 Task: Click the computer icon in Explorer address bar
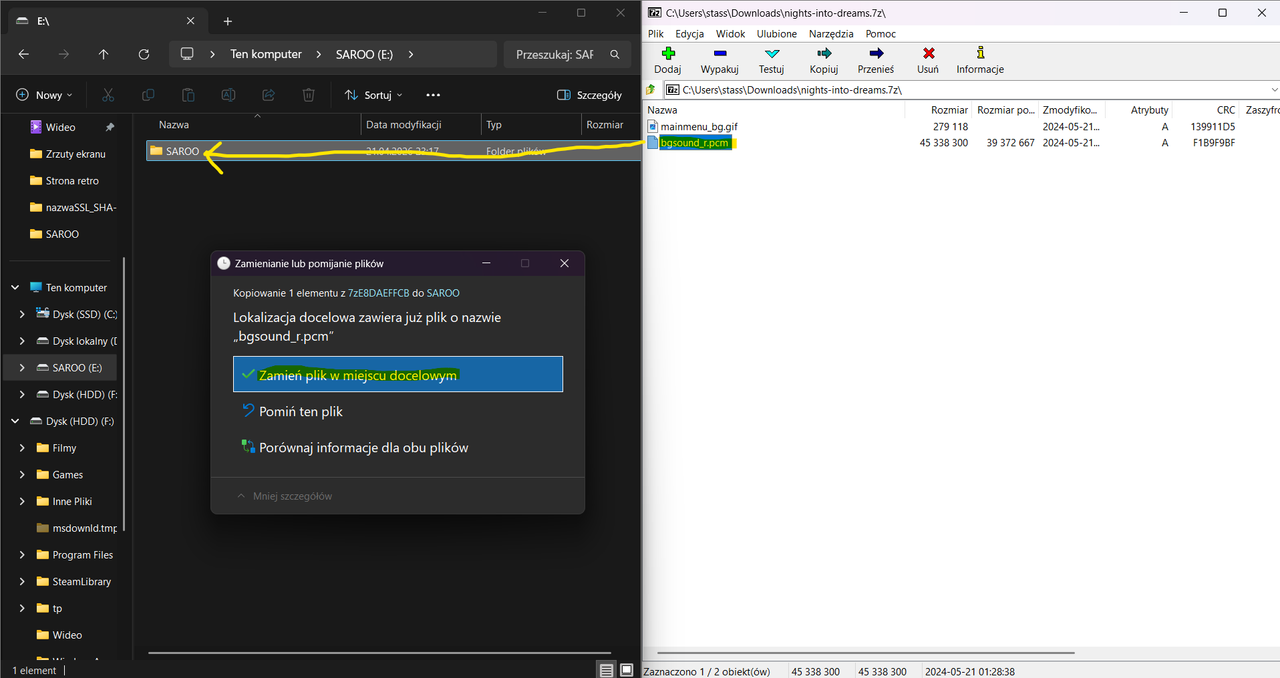(187, 54)
